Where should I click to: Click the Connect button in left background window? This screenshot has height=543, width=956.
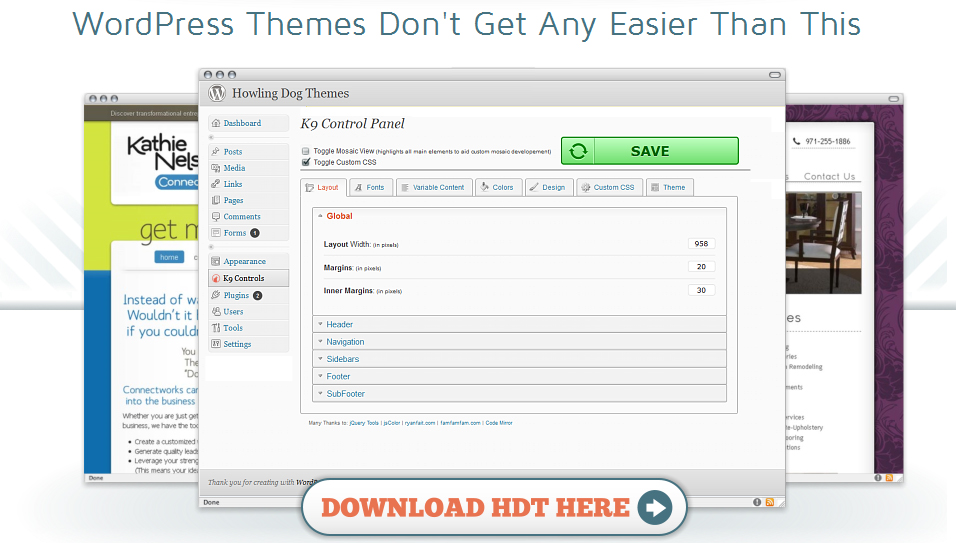pyautogui.click(x=177, y=182)
